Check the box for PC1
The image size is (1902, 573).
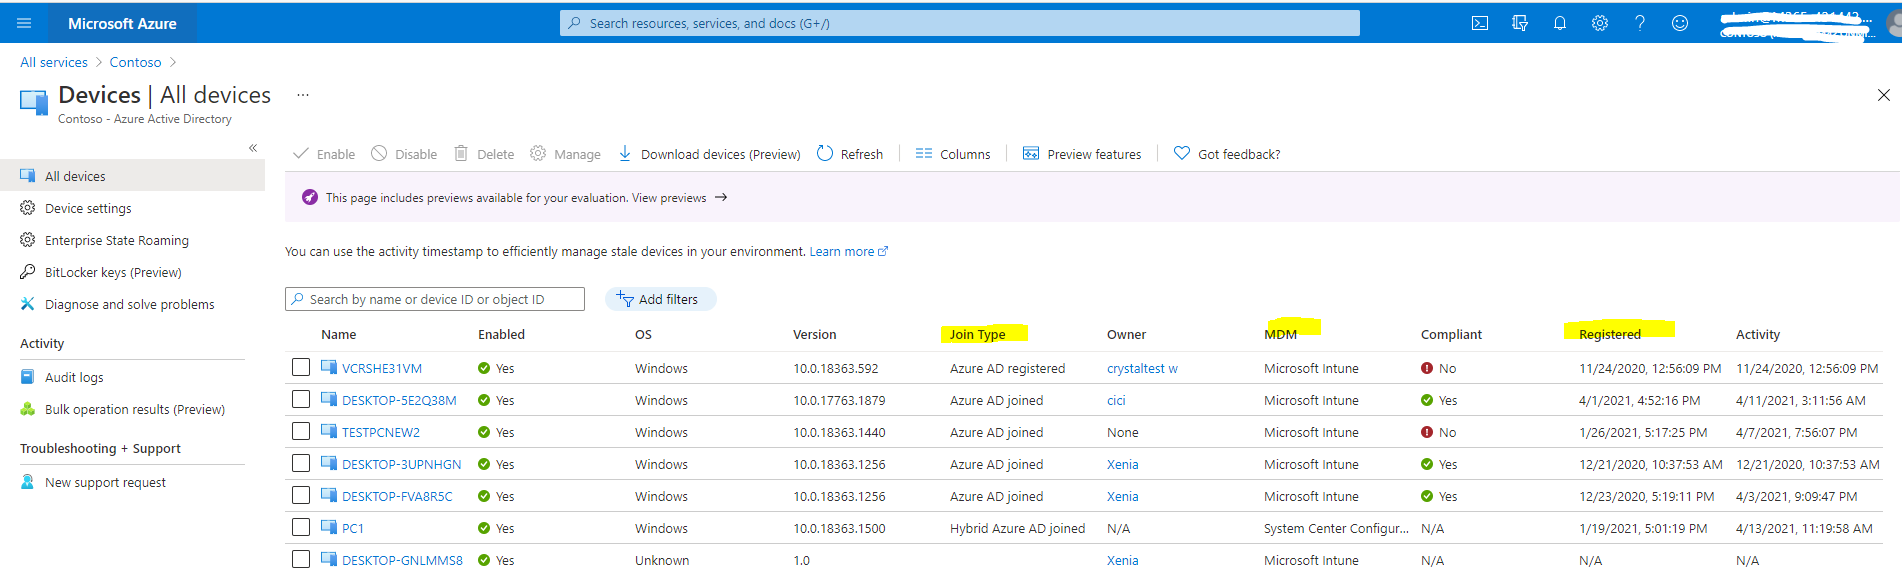(301, 527)
